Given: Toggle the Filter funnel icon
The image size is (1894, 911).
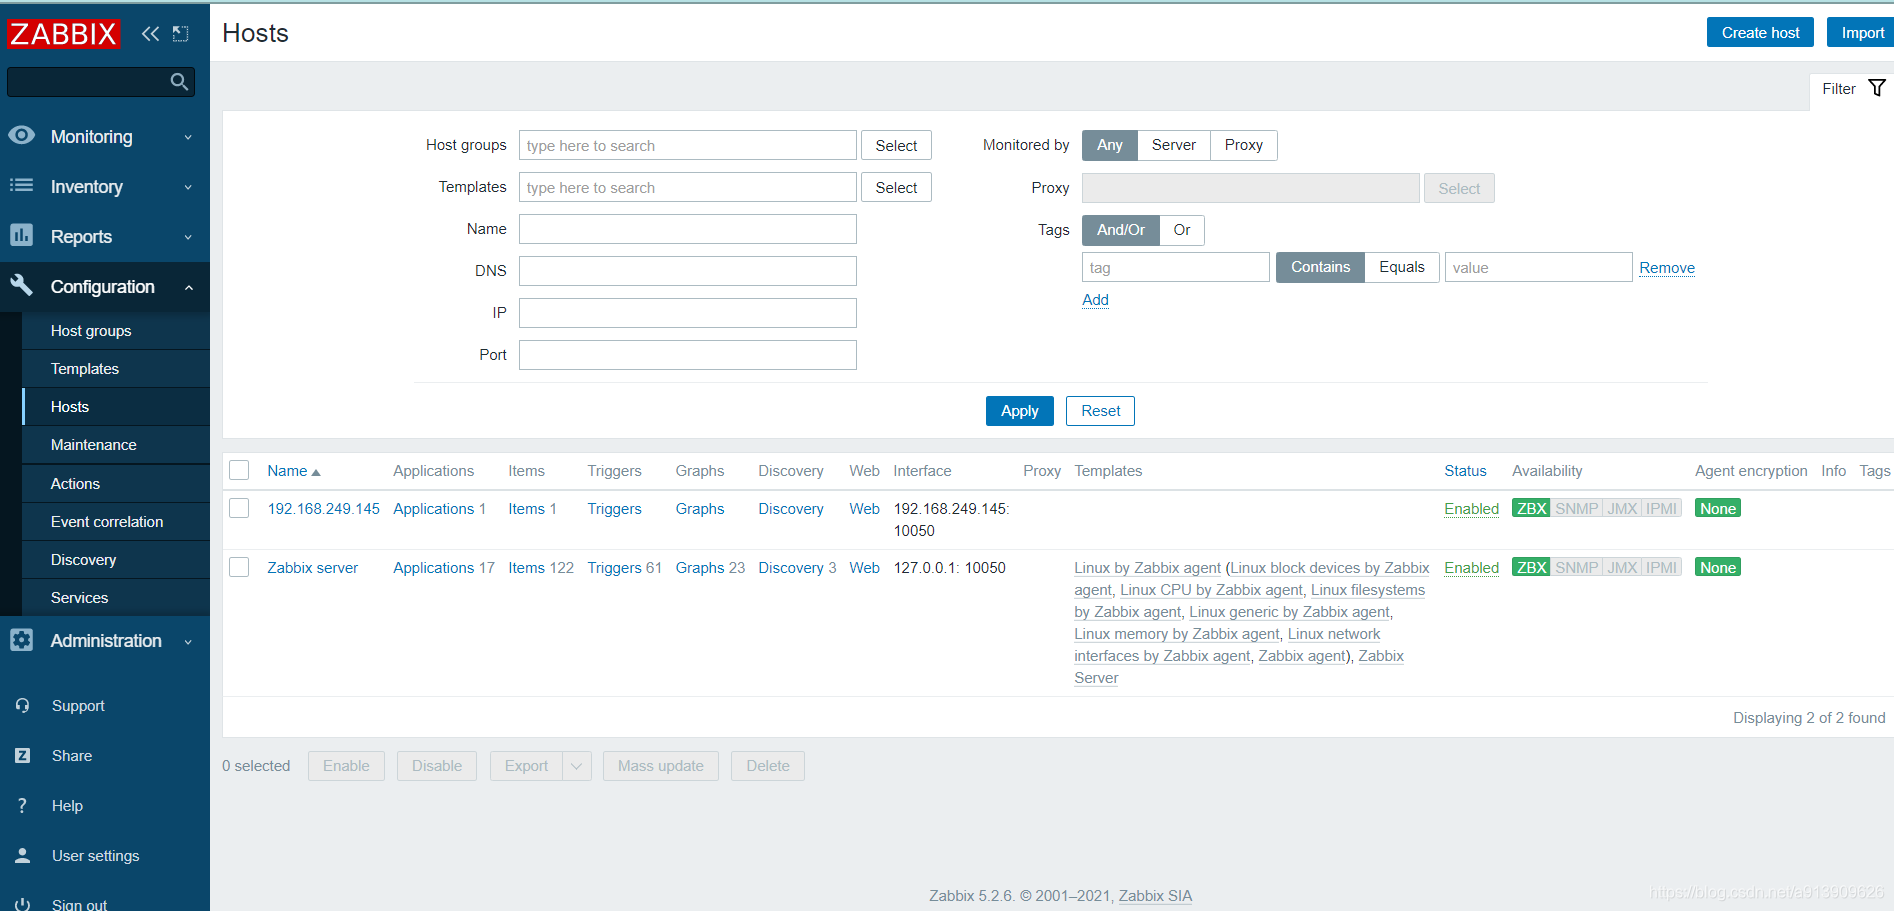Looking at the screenshot, I should pos(1877,88).
